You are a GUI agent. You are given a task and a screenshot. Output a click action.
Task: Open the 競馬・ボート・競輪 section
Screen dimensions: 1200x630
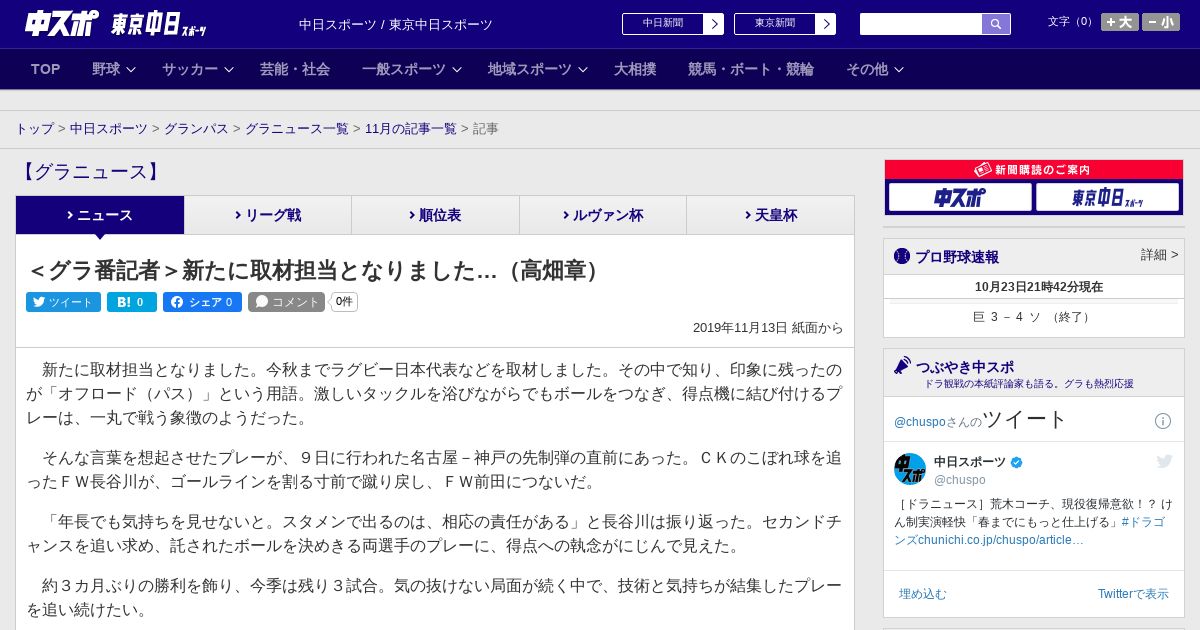pyautogui.click(x=751, y=69)
